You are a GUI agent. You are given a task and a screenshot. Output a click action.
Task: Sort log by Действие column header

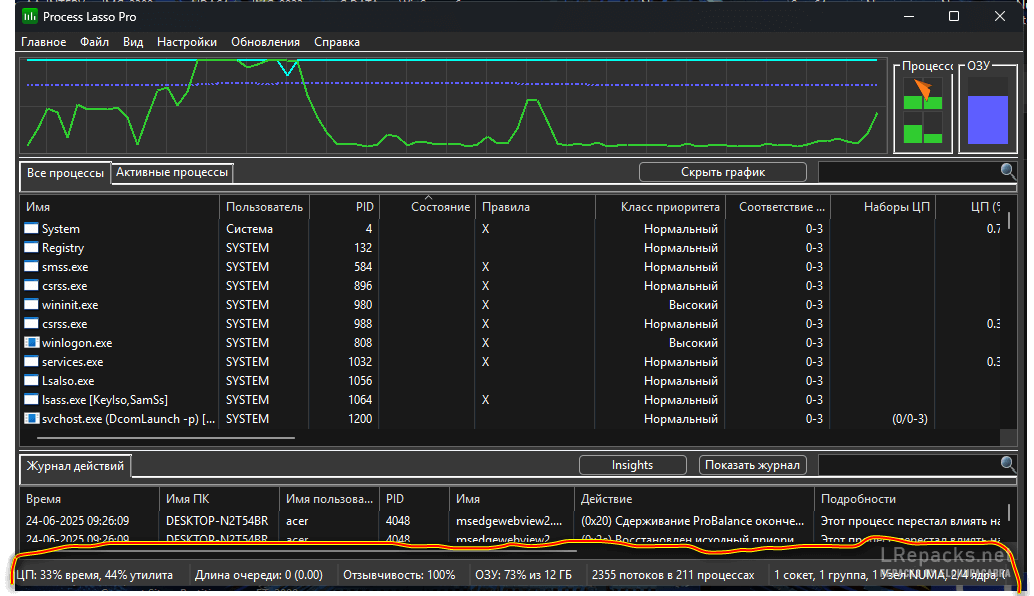tap(694, 499)
